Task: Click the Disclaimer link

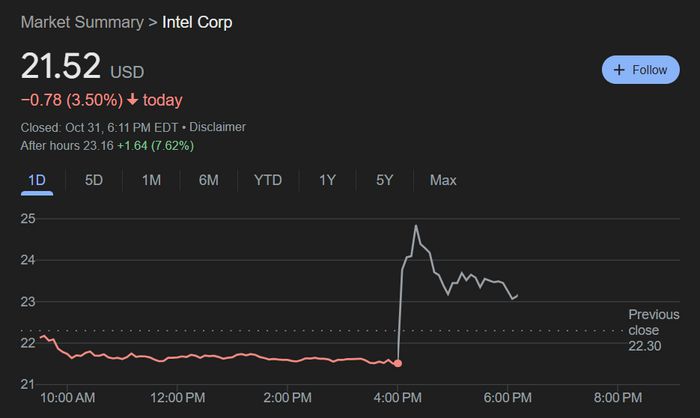Action: pos(217,127)
